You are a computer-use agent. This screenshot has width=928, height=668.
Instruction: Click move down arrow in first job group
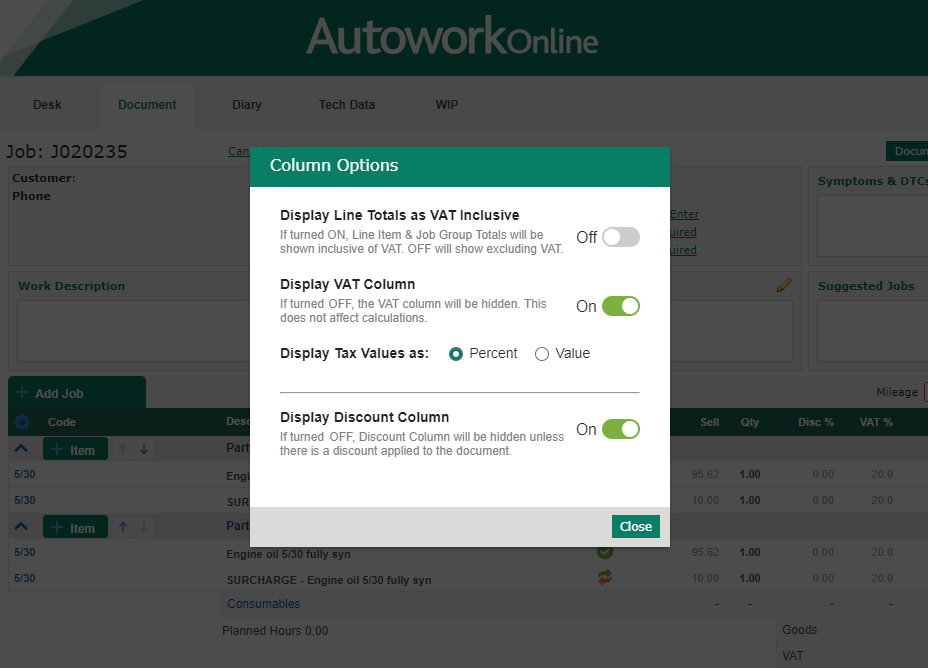[144, 449]
